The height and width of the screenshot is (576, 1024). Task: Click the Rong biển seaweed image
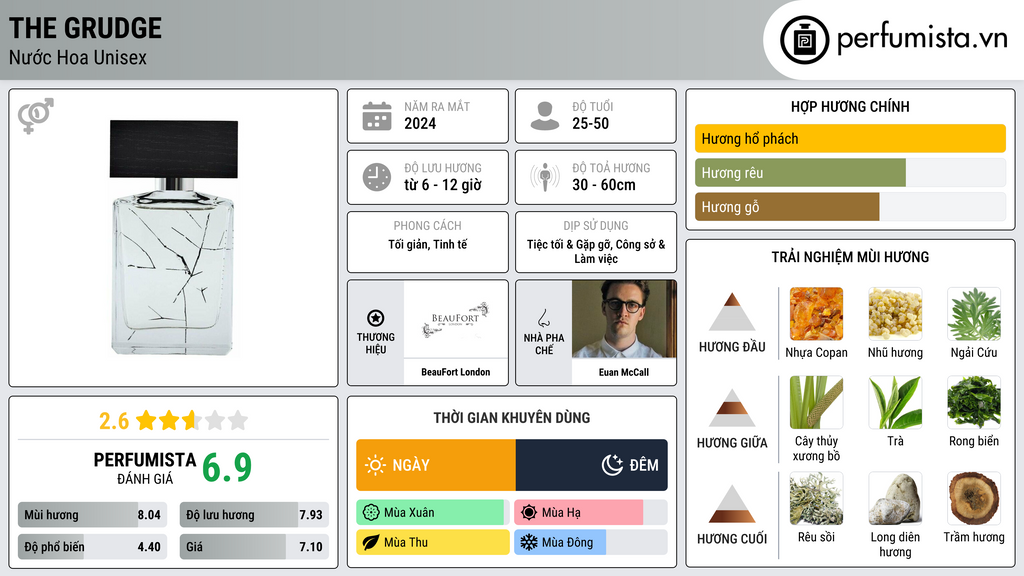click(x=974, y=402)
